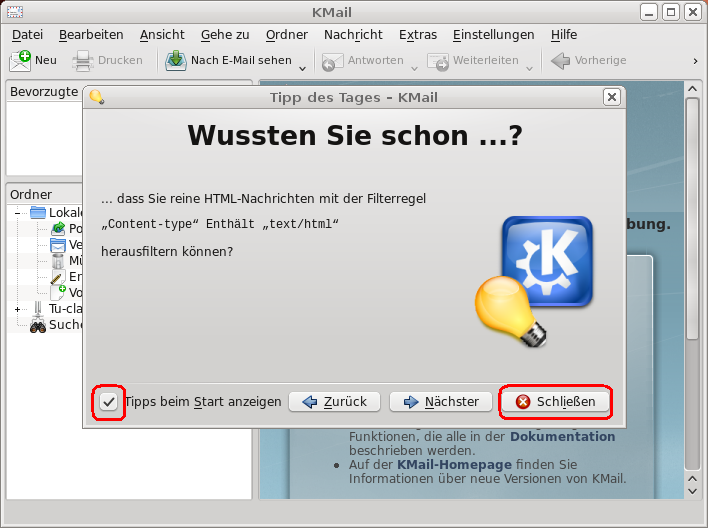
Task: Click the Schließen button
Action: pyautogui.click(x=555, y=402)
